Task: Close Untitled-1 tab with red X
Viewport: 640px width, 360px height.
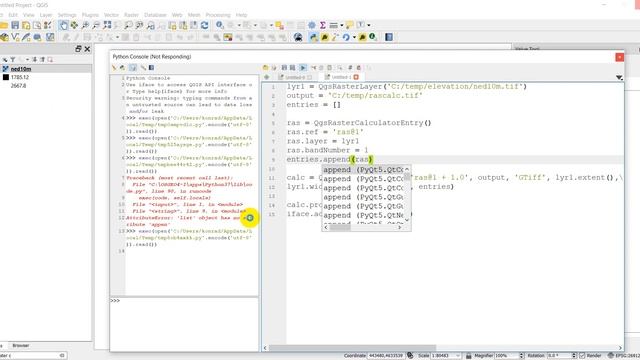Action: click(356, 77)
